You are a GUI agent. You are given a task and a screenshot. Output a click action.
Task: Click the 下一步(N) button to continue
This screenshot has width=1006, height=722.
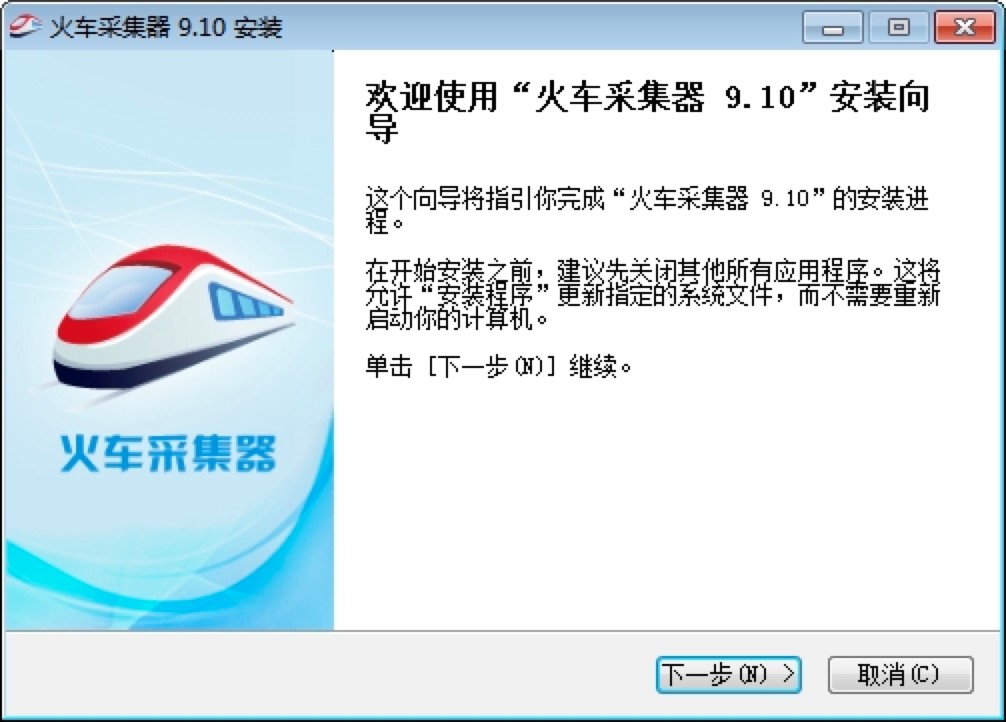click(728, 675)
